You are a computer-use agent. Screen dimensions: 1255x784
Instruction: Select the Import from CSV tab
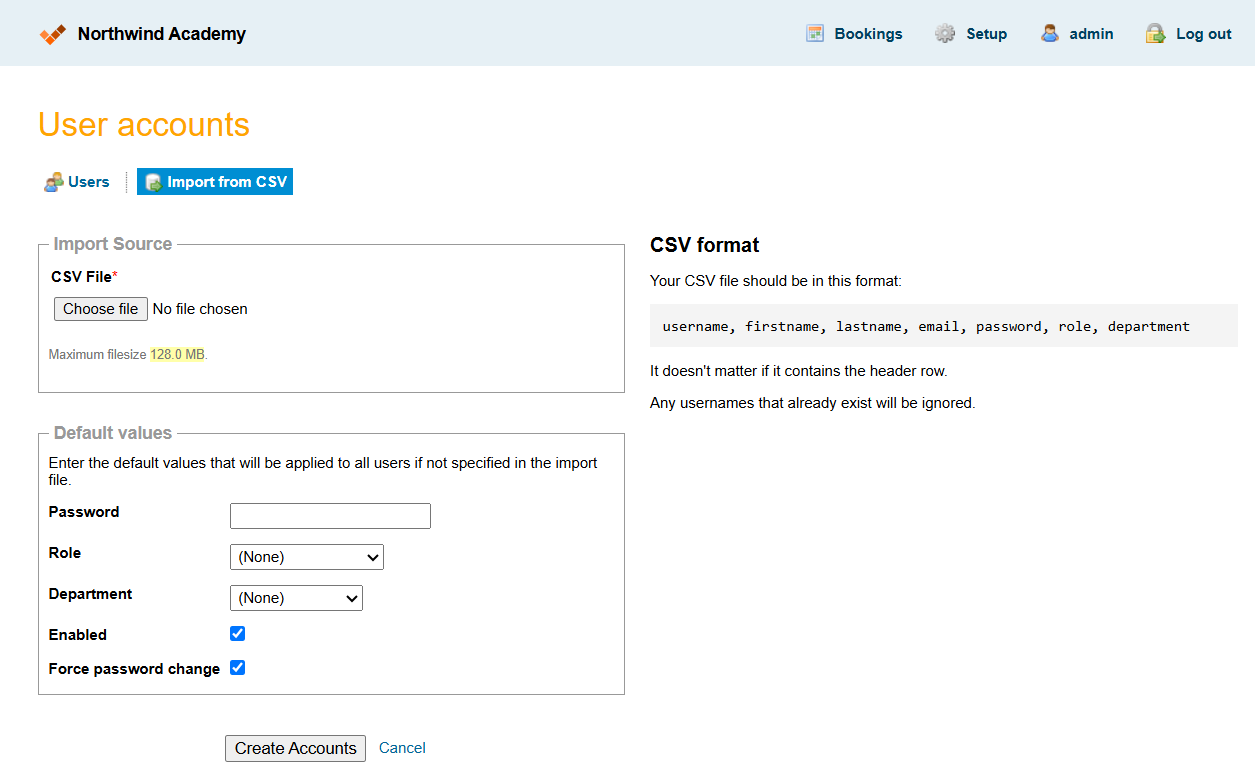click(226, 182)
